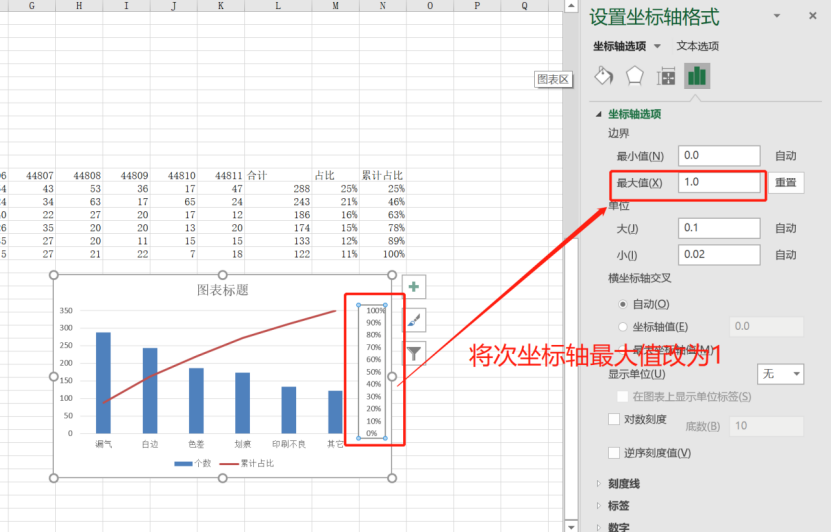Select the secondary percentage axis on chart
This screenshot has width=831, height=532.
pyautogui.click(x=373, y=371)
